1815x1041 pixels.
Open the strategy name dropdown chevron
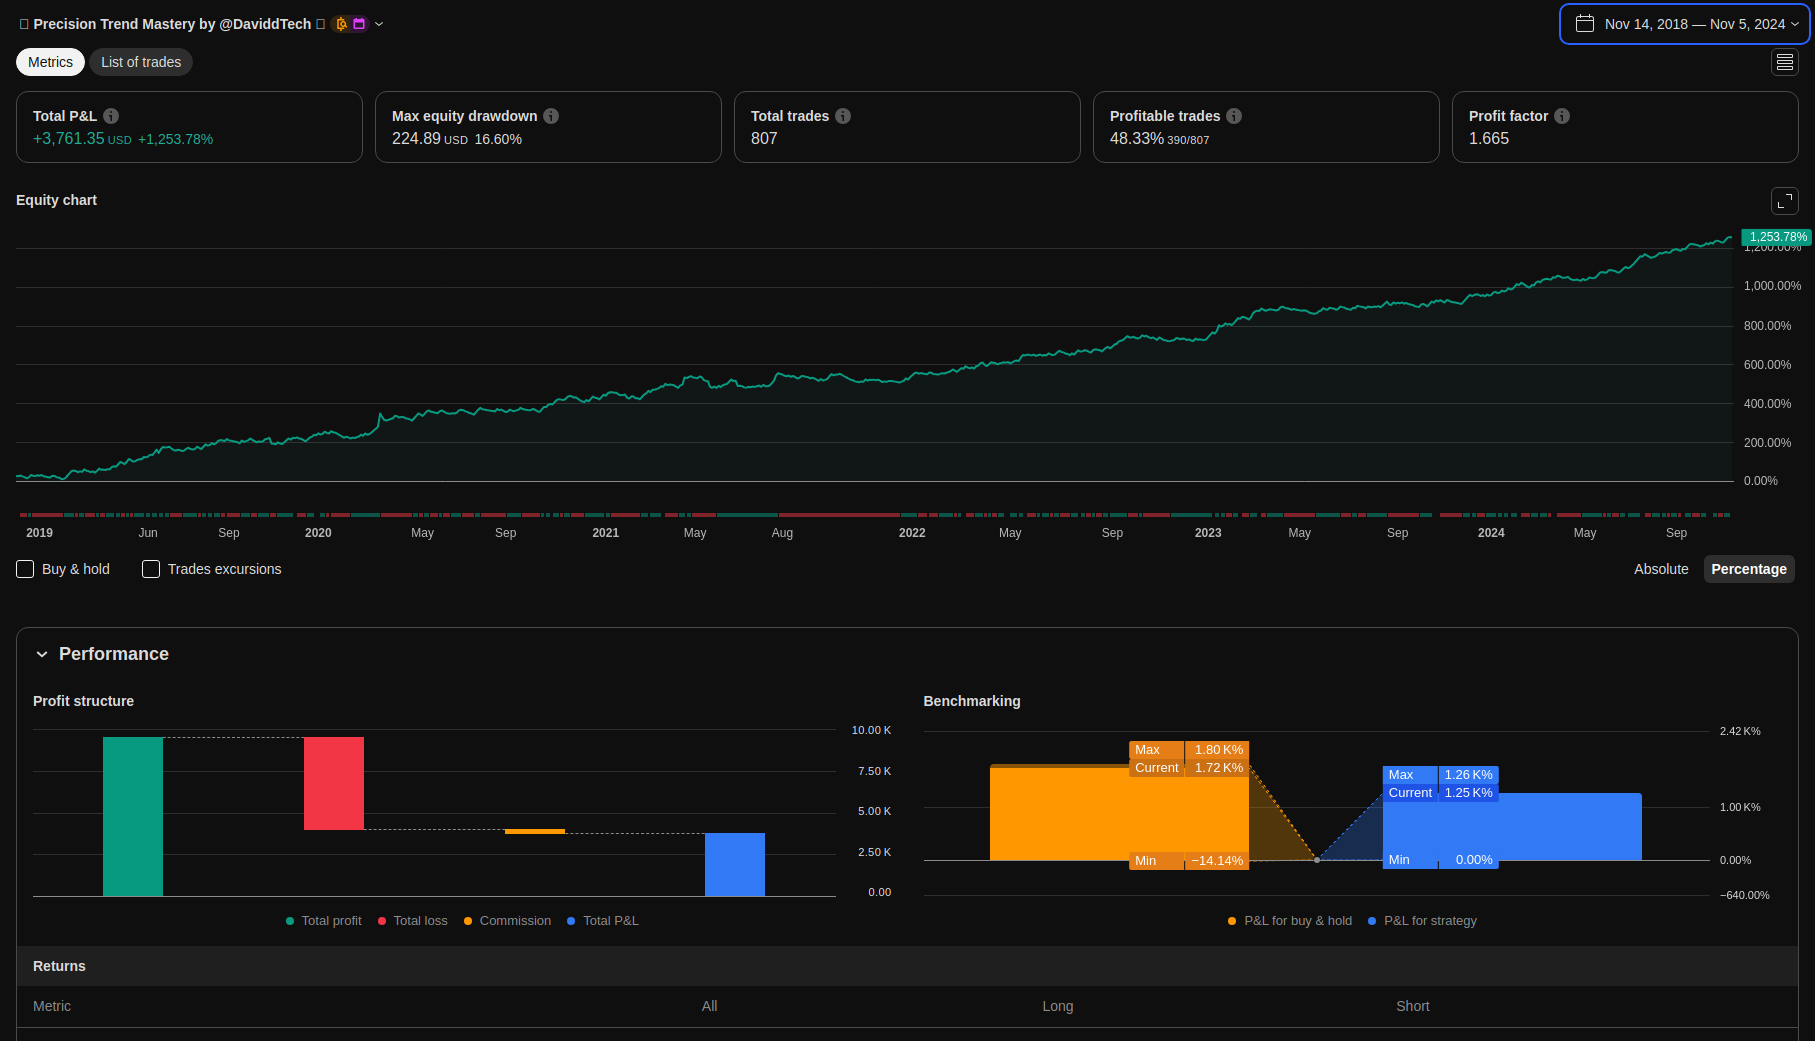tap(379, 24)
